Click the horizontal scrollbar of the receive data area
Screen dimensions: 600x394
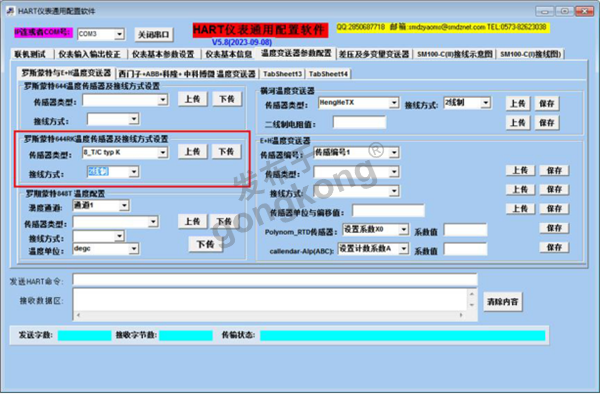coord(270,315)
